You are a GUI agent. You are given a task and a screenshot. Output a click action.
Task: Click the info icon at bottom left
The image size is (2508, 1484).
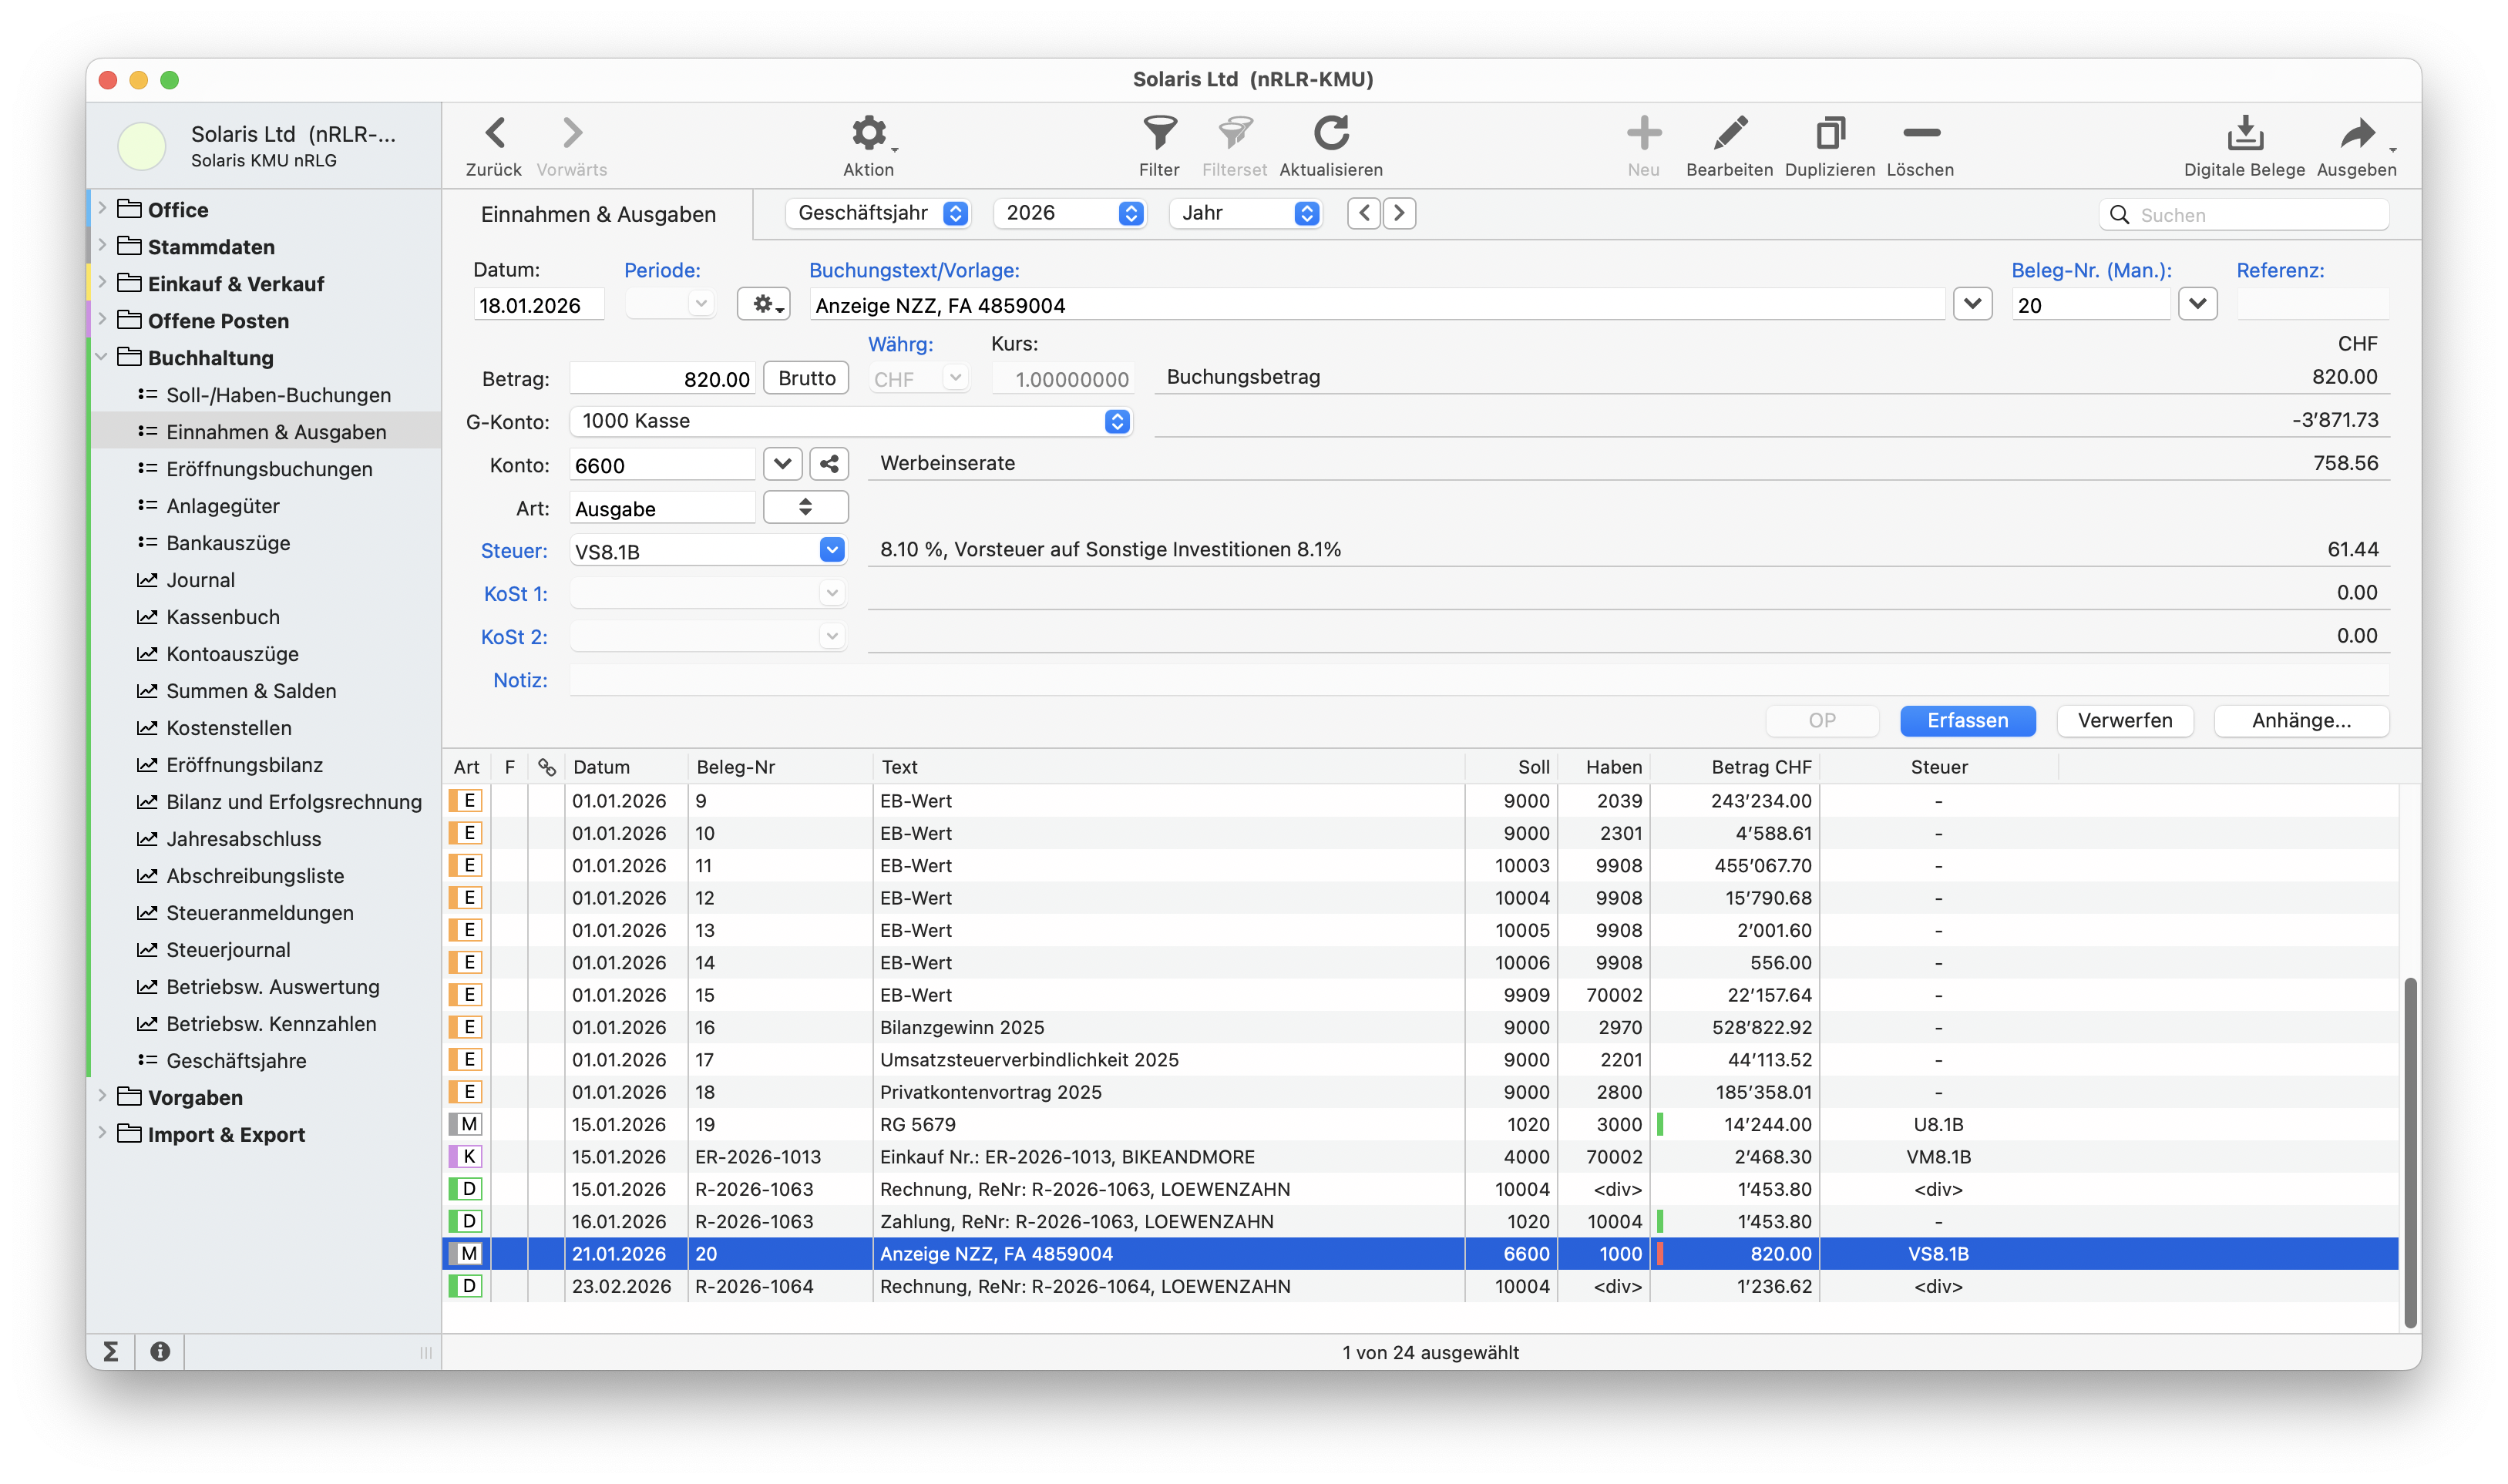tap(160, 1352)
